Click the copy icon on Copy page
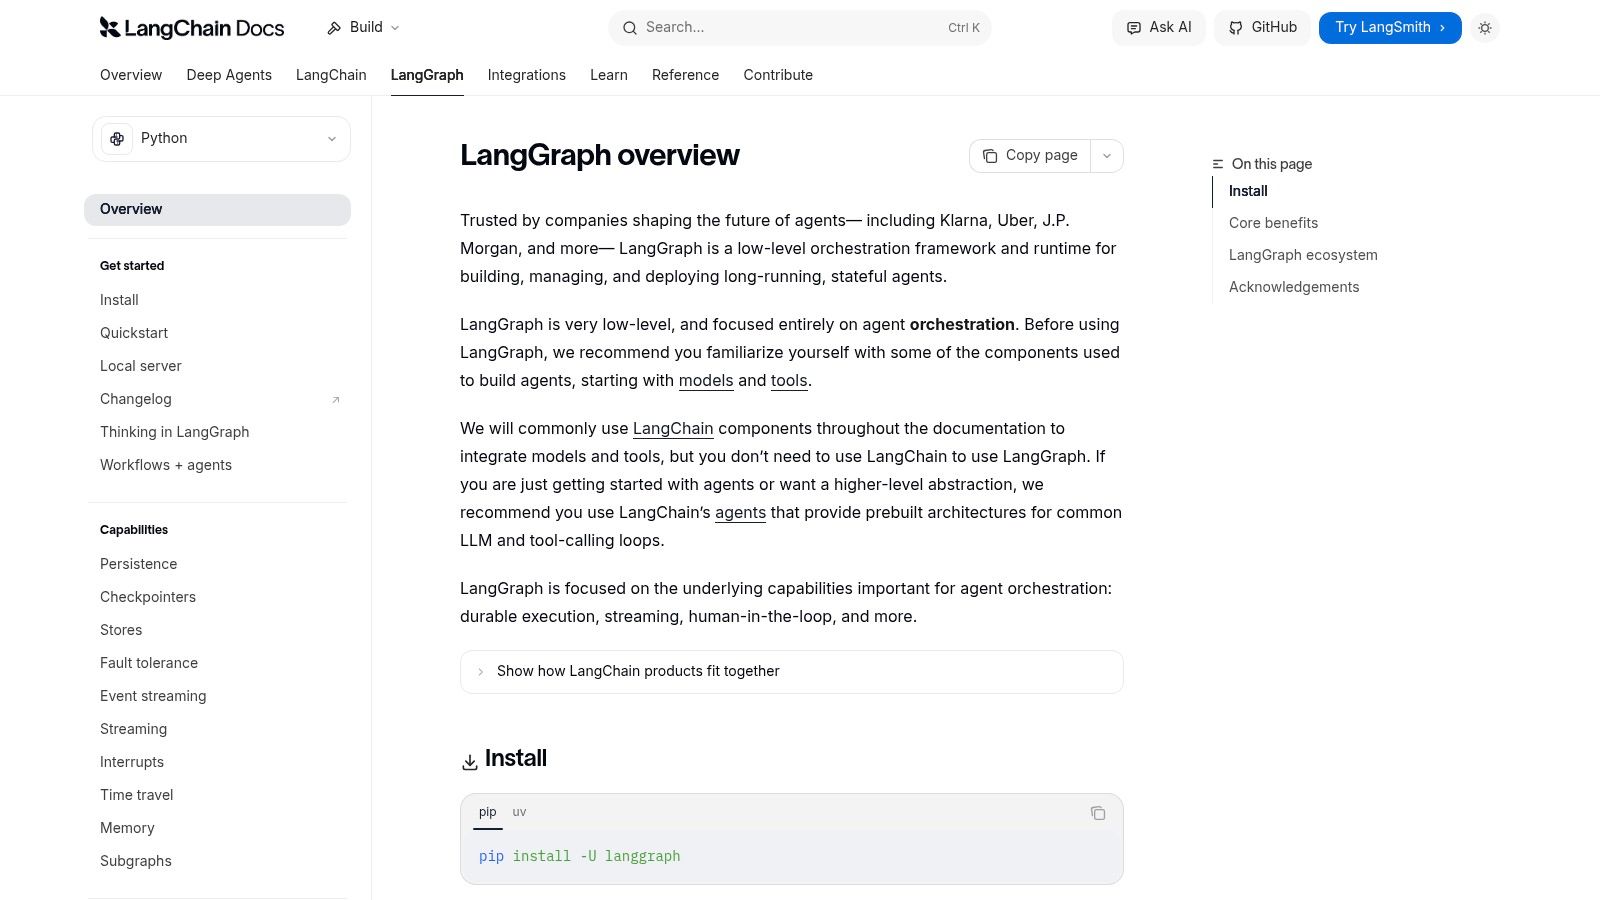The height and width of the screenshot is (900, 1600). coord(990,156)
